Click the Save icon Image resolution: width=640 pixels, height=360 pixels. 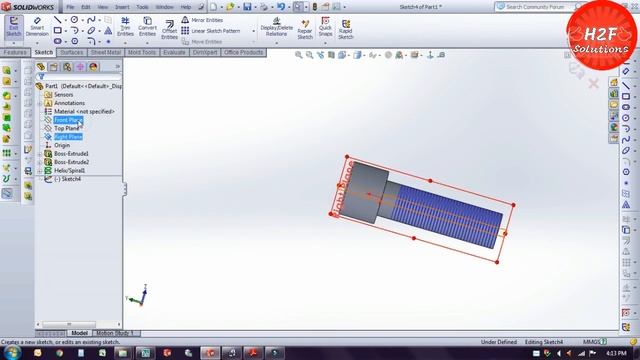point(247,7)
